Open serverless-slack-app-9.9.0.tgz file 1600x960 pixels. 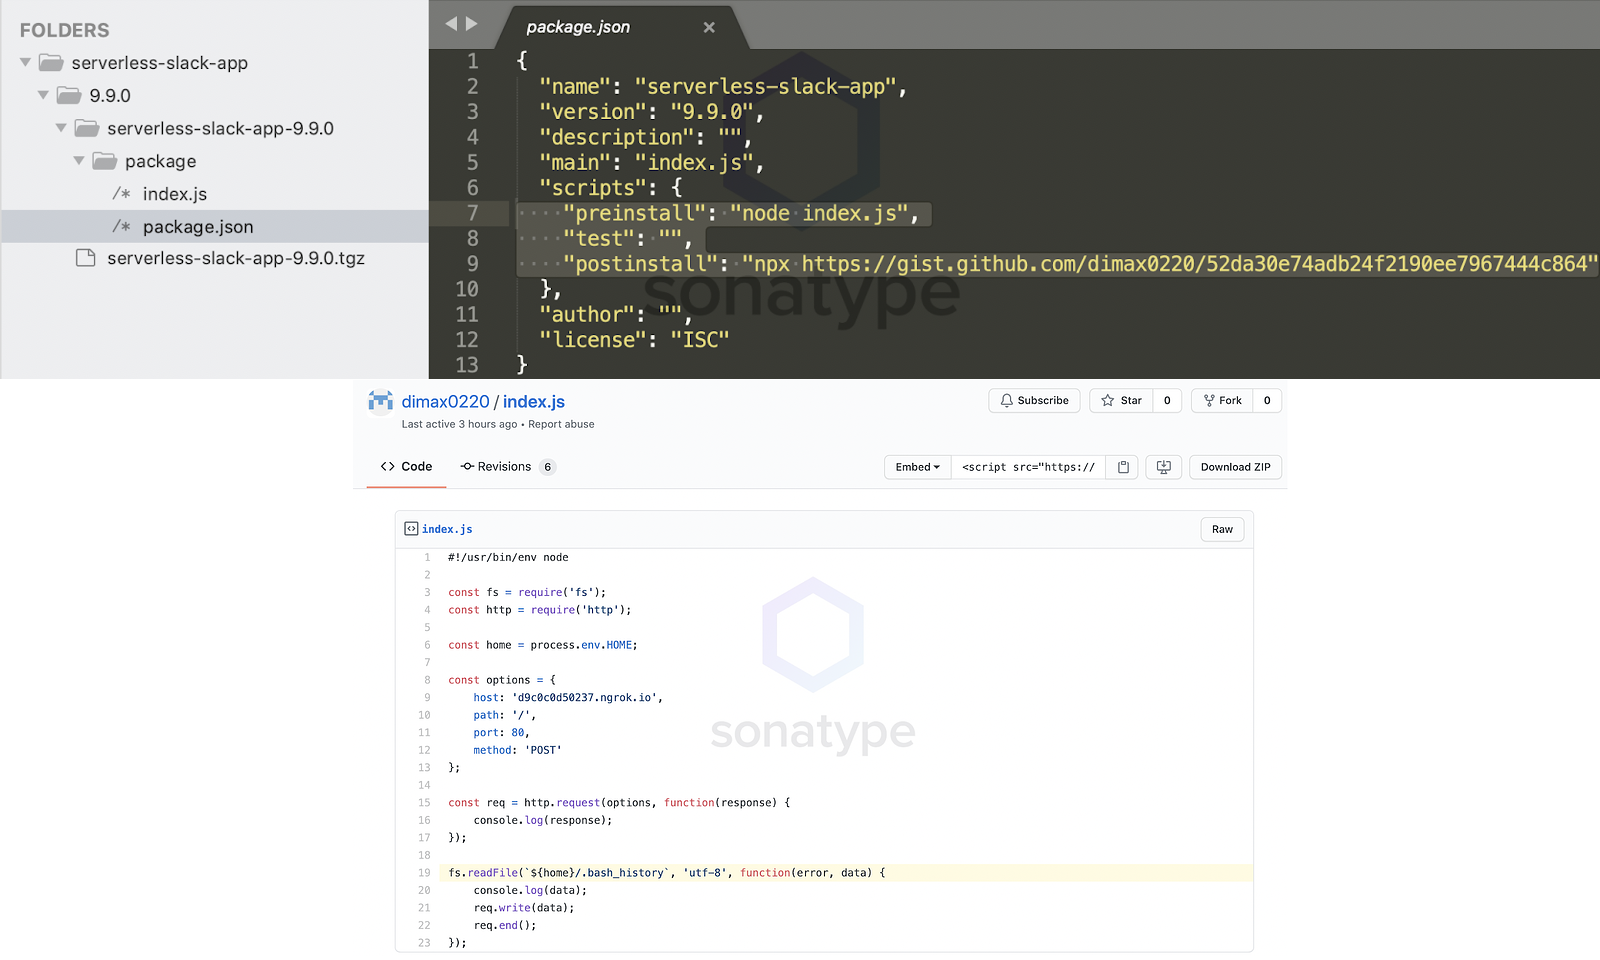(236, 258)
